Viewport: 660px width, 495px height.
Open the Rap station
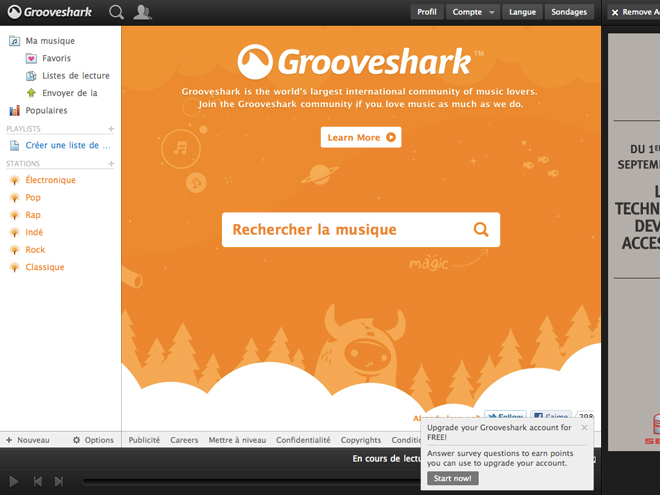click(33, 215)
